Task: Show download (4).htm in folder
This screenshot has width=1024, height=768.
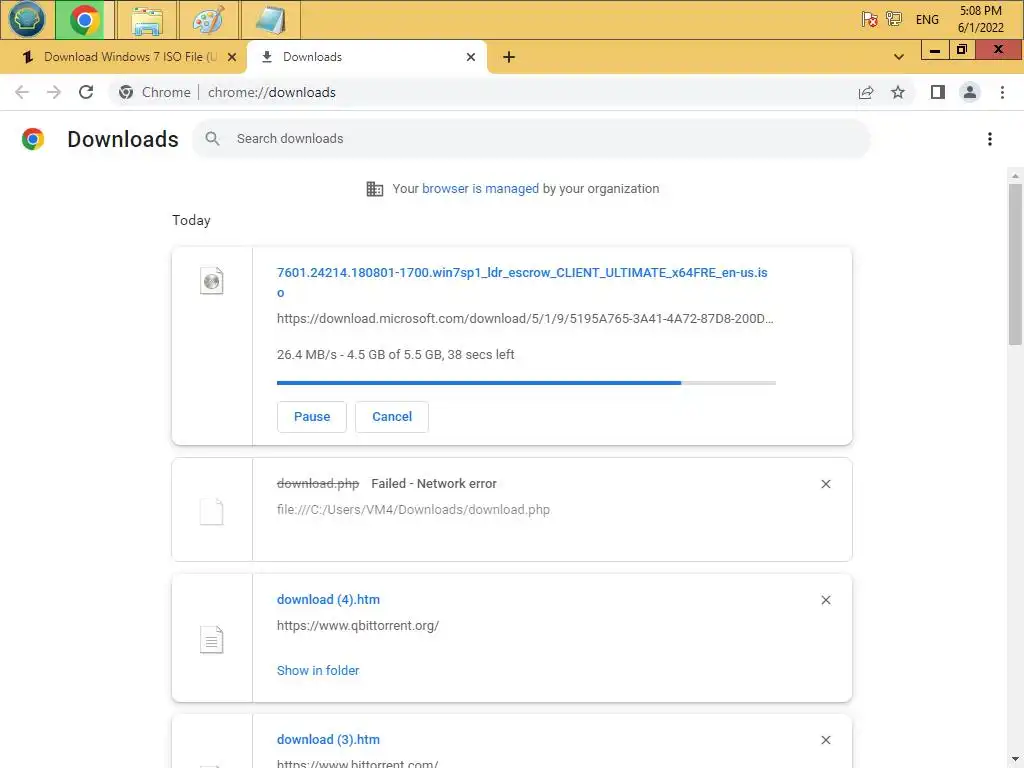Action: click(318, 671)
